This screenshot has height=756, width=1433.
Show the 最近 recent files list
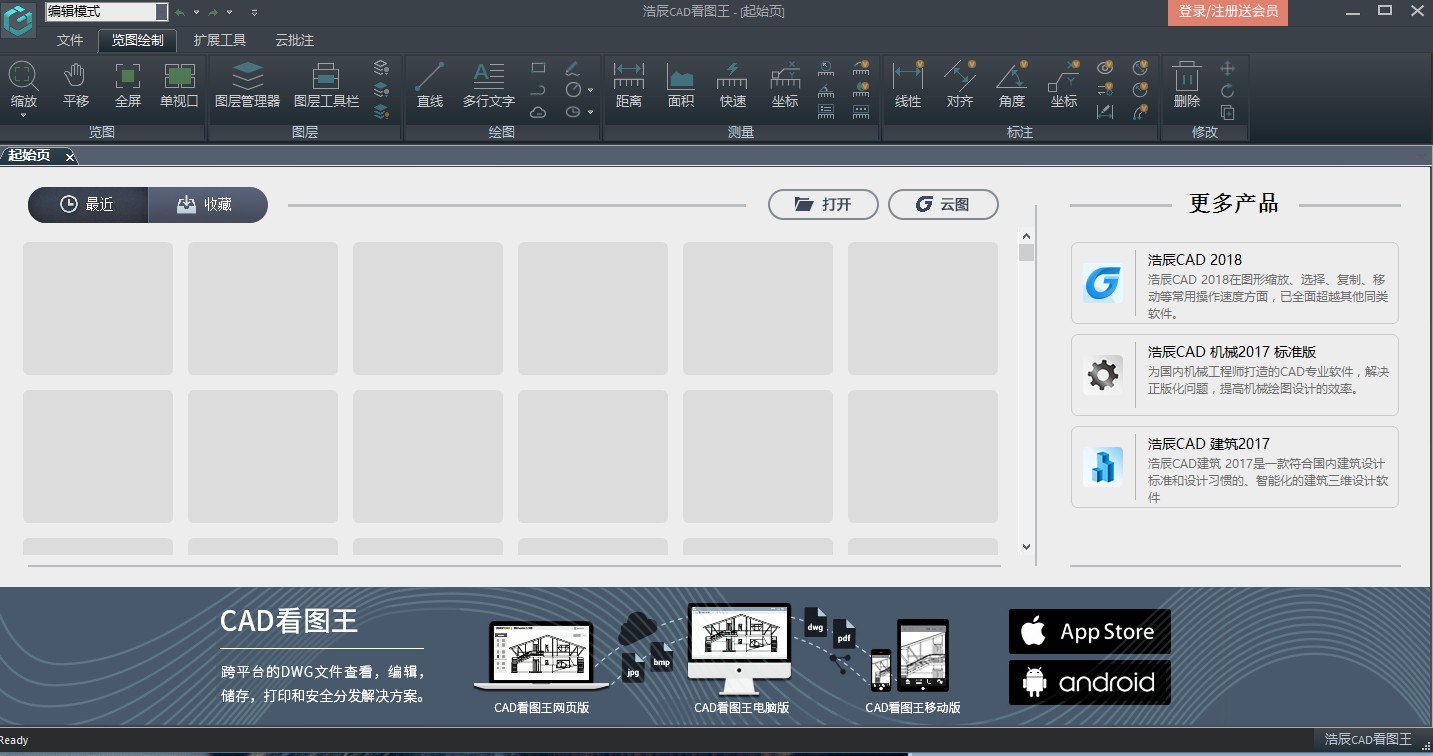[x=88, y=204]
